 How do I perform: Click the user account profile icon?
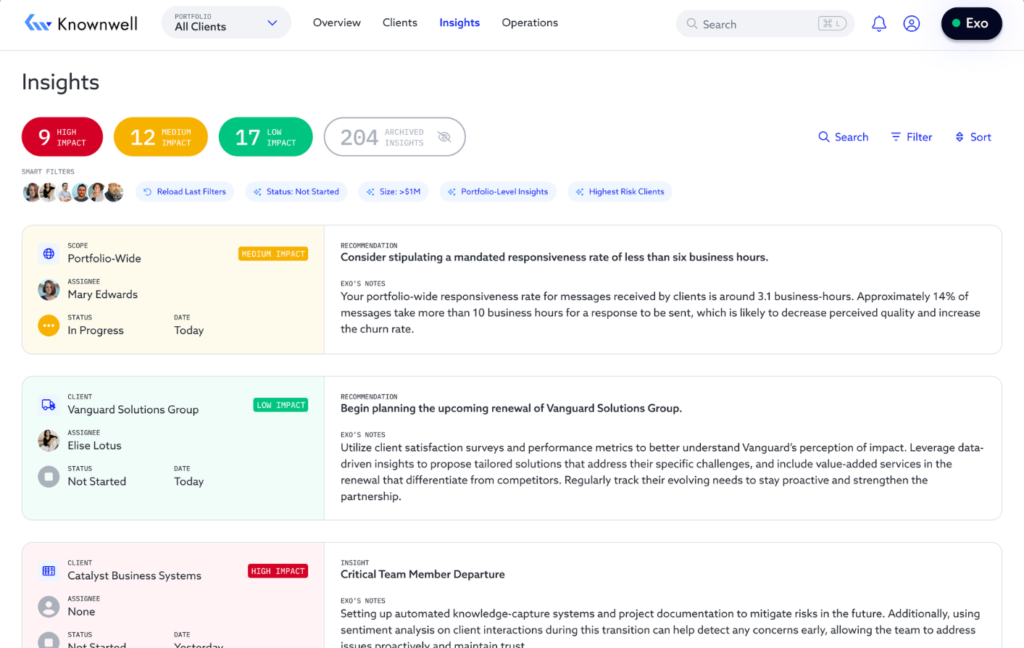point(911,23)
